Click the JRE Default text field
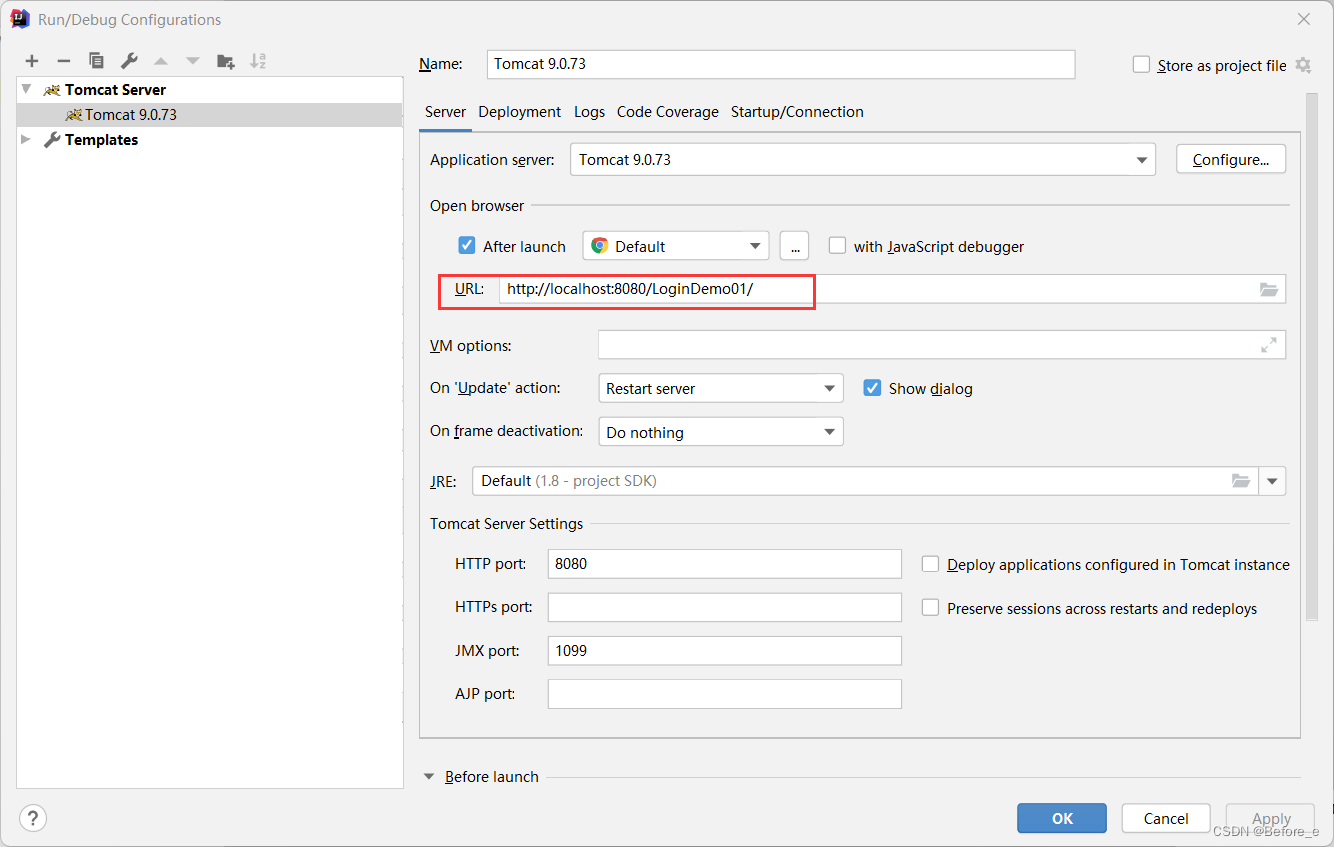 tap(866, 481)
